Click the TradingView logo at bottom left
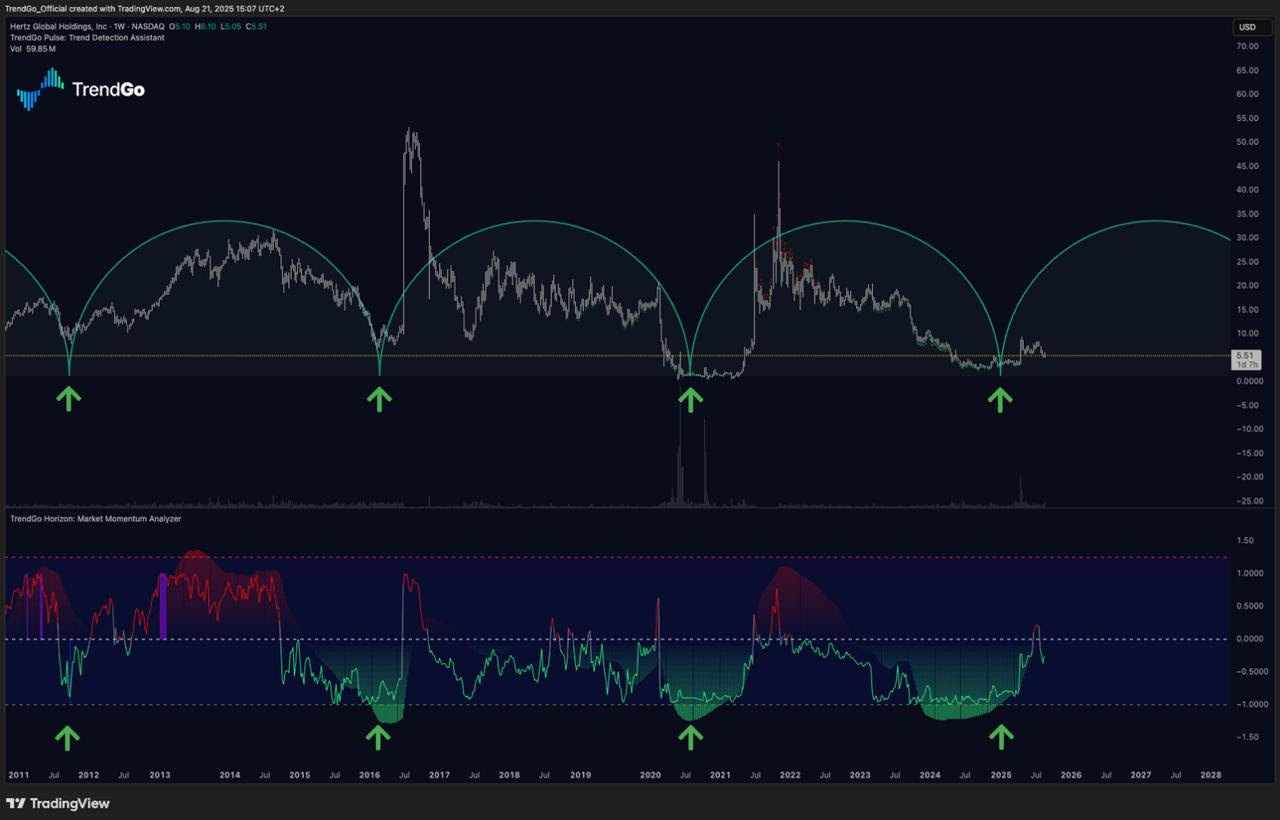This screenshot has width=1280, height=820. tap(58, 803)
